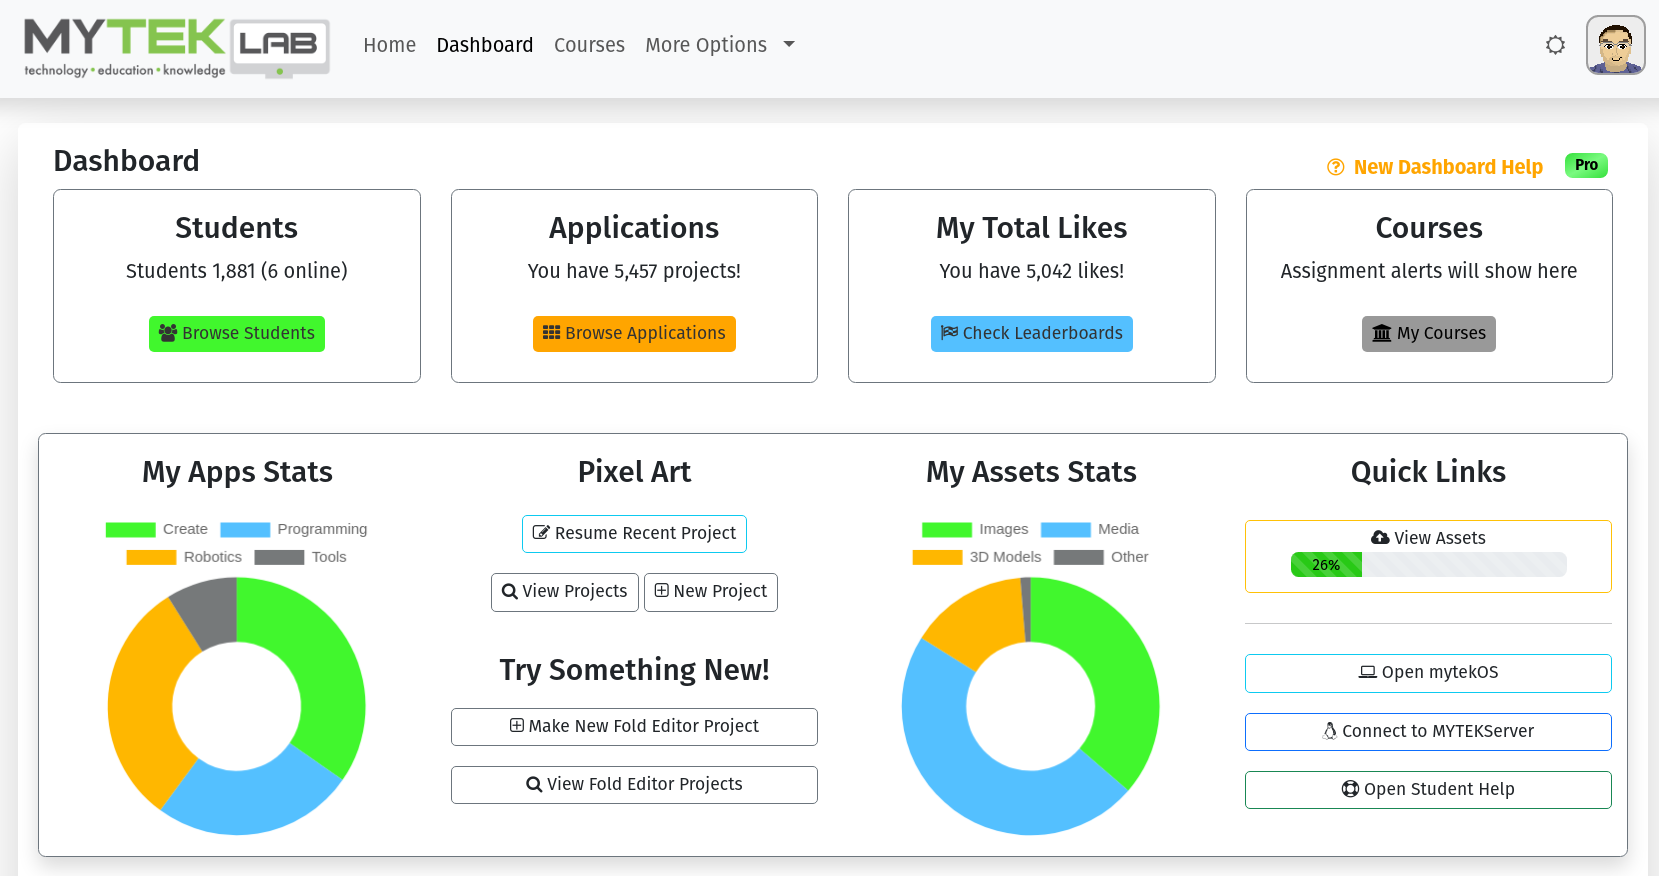
Task: Click the laptop icon on Open mytekOS
Action: [x=1367, y=673]
